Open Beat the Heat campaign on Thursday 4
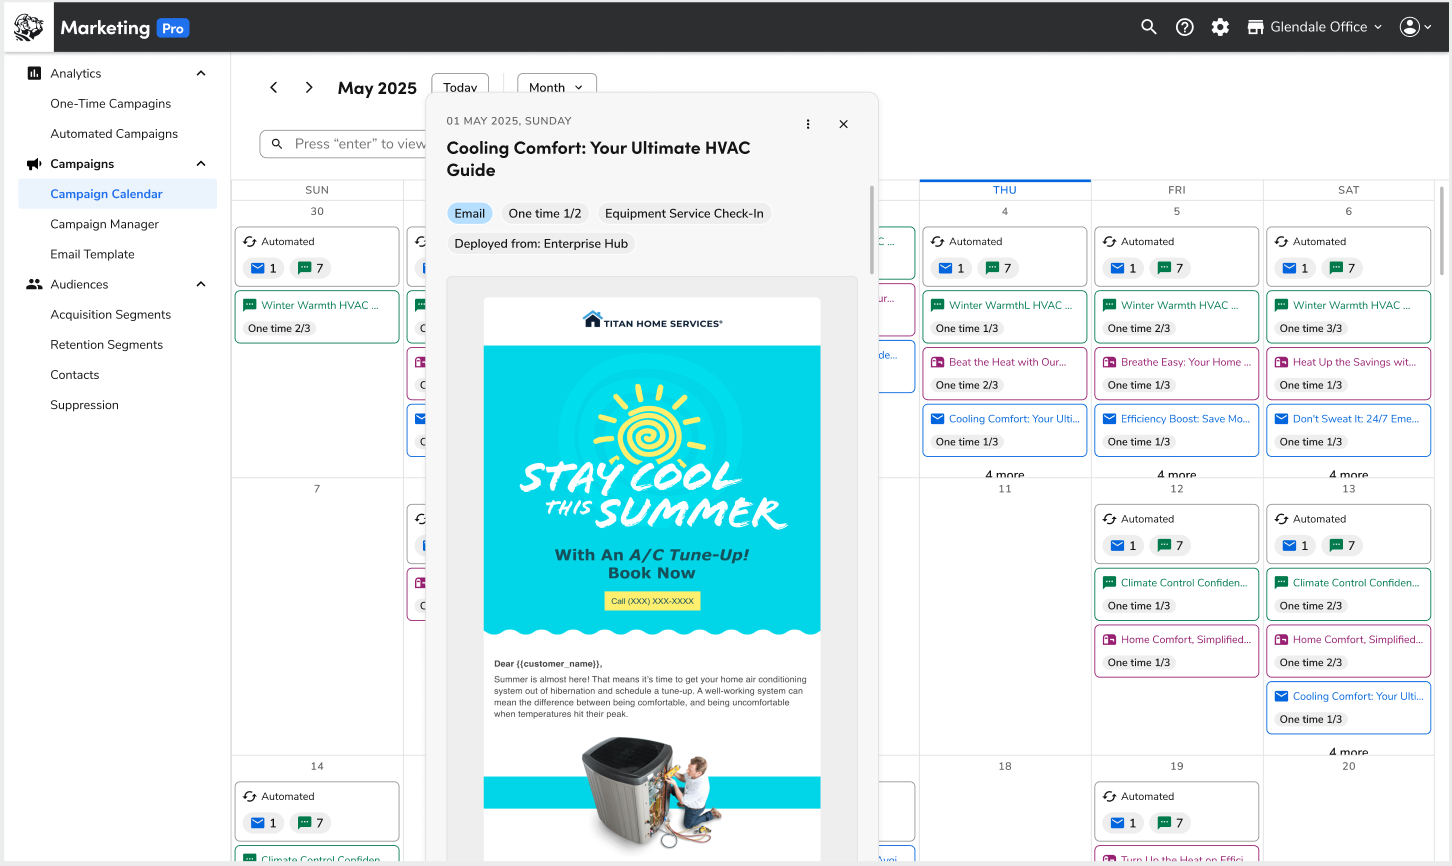This screenshot has width=1452, height=866. click(1004, 373)
